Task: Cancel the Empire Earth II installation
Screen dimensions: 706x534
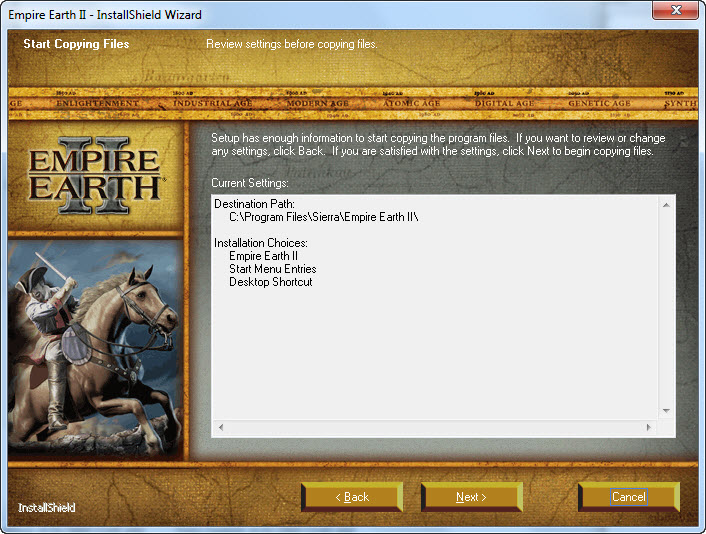Action: point(629,497)
